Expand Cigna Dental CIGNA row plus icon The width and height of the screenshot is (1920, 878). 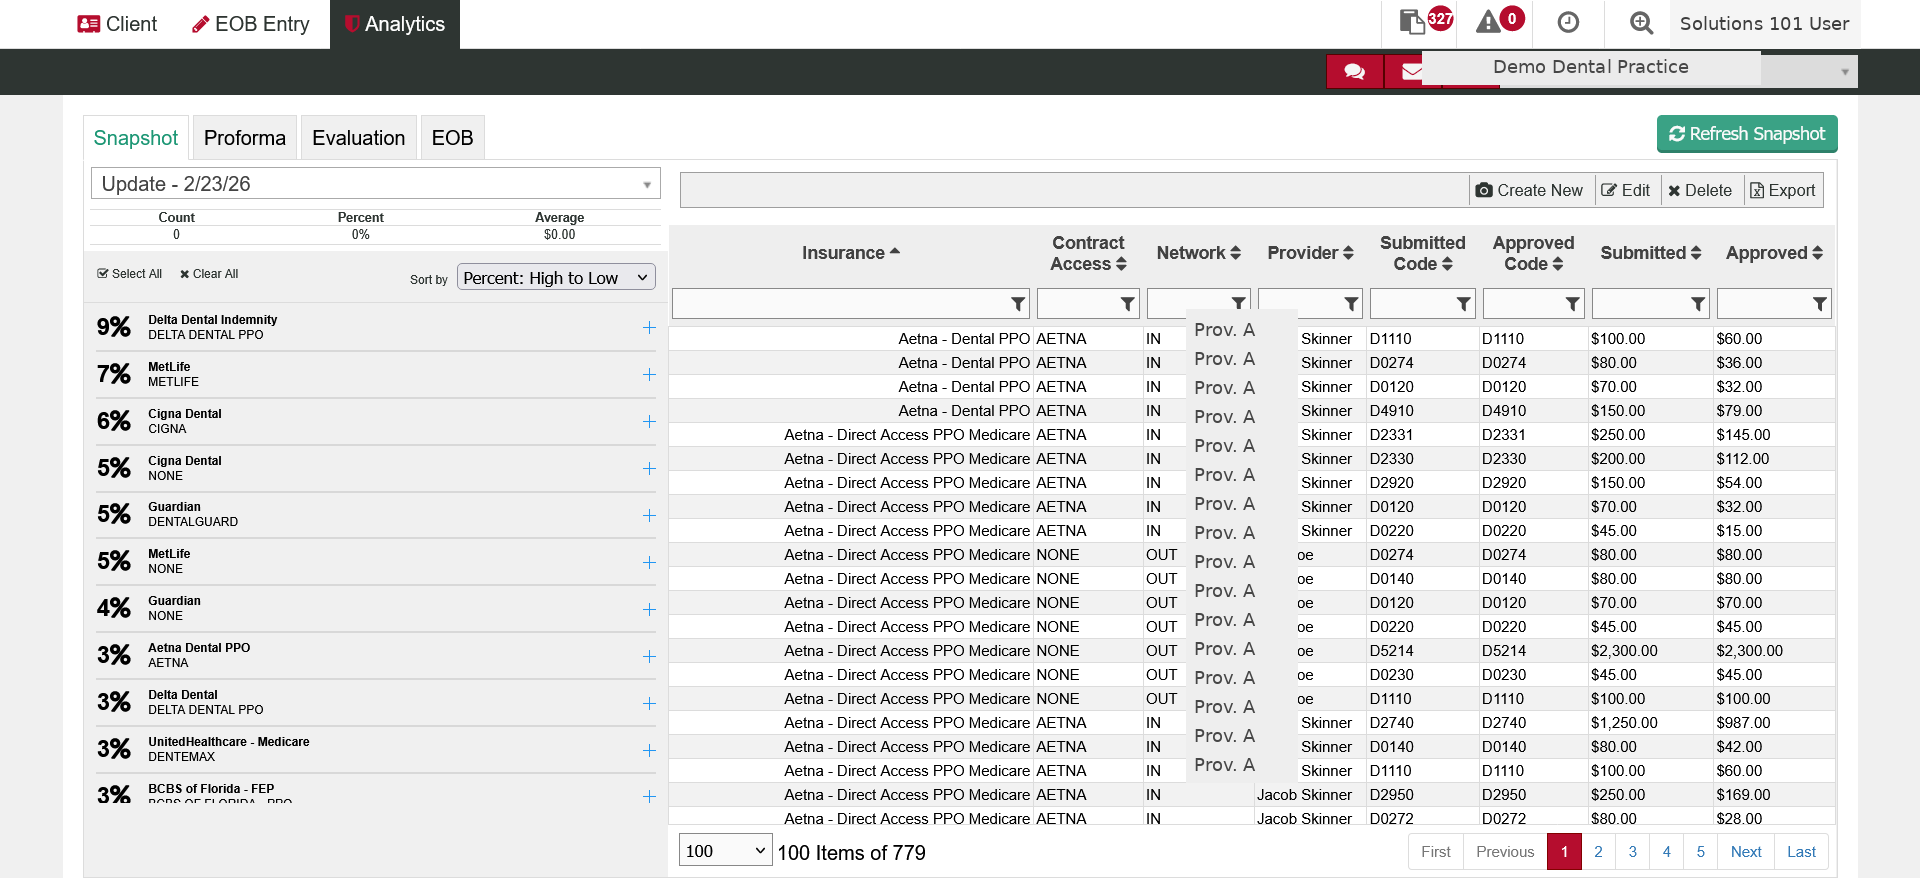pos(649,421)
